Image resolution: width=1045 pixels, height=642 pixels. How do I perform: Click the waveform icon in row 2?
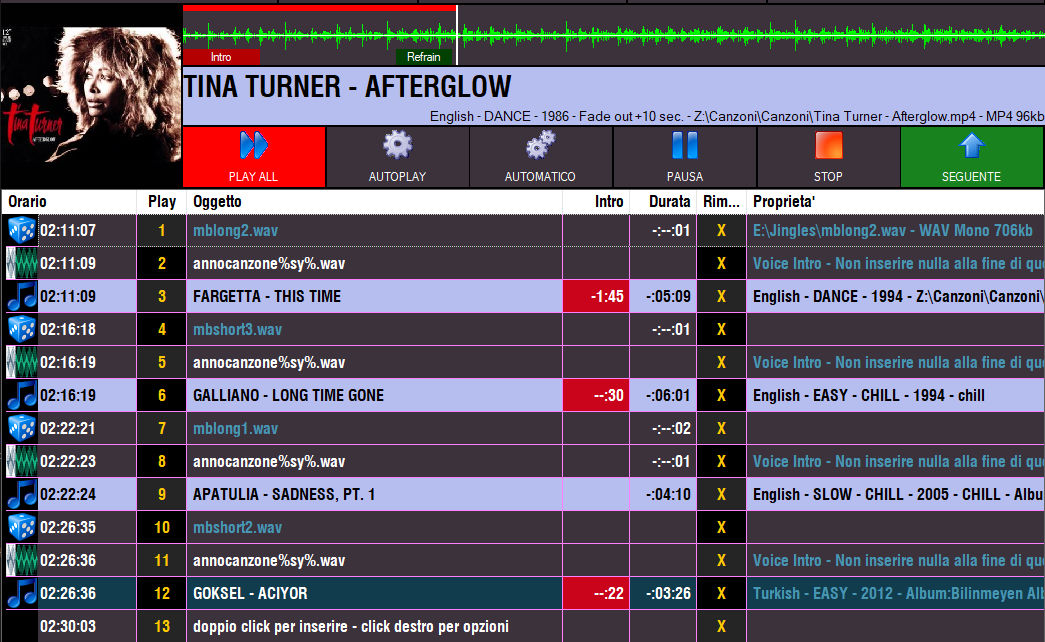coord(22,263)
